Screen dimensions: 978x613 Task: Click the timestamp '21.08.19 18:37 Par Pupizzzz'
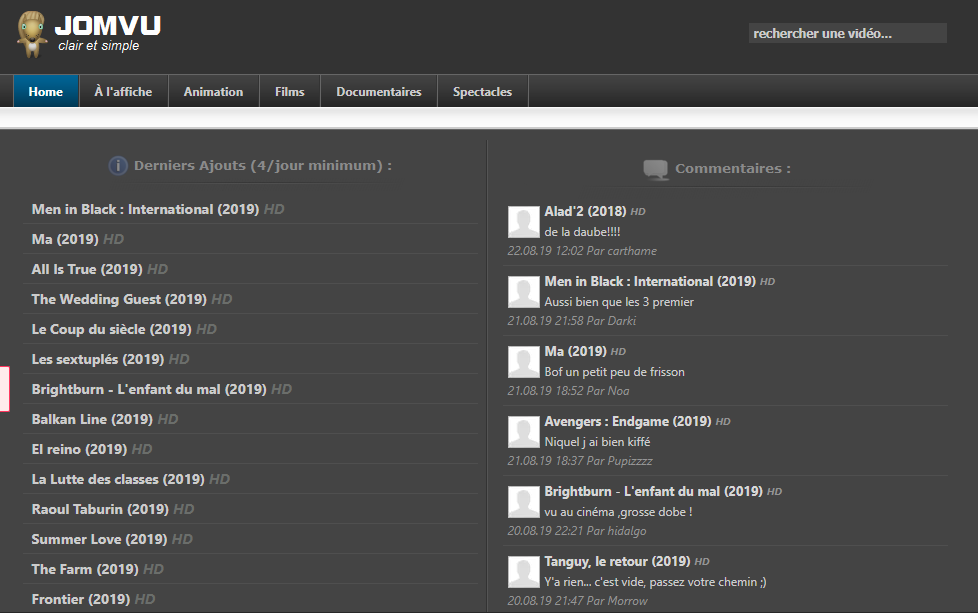(579, 461)
